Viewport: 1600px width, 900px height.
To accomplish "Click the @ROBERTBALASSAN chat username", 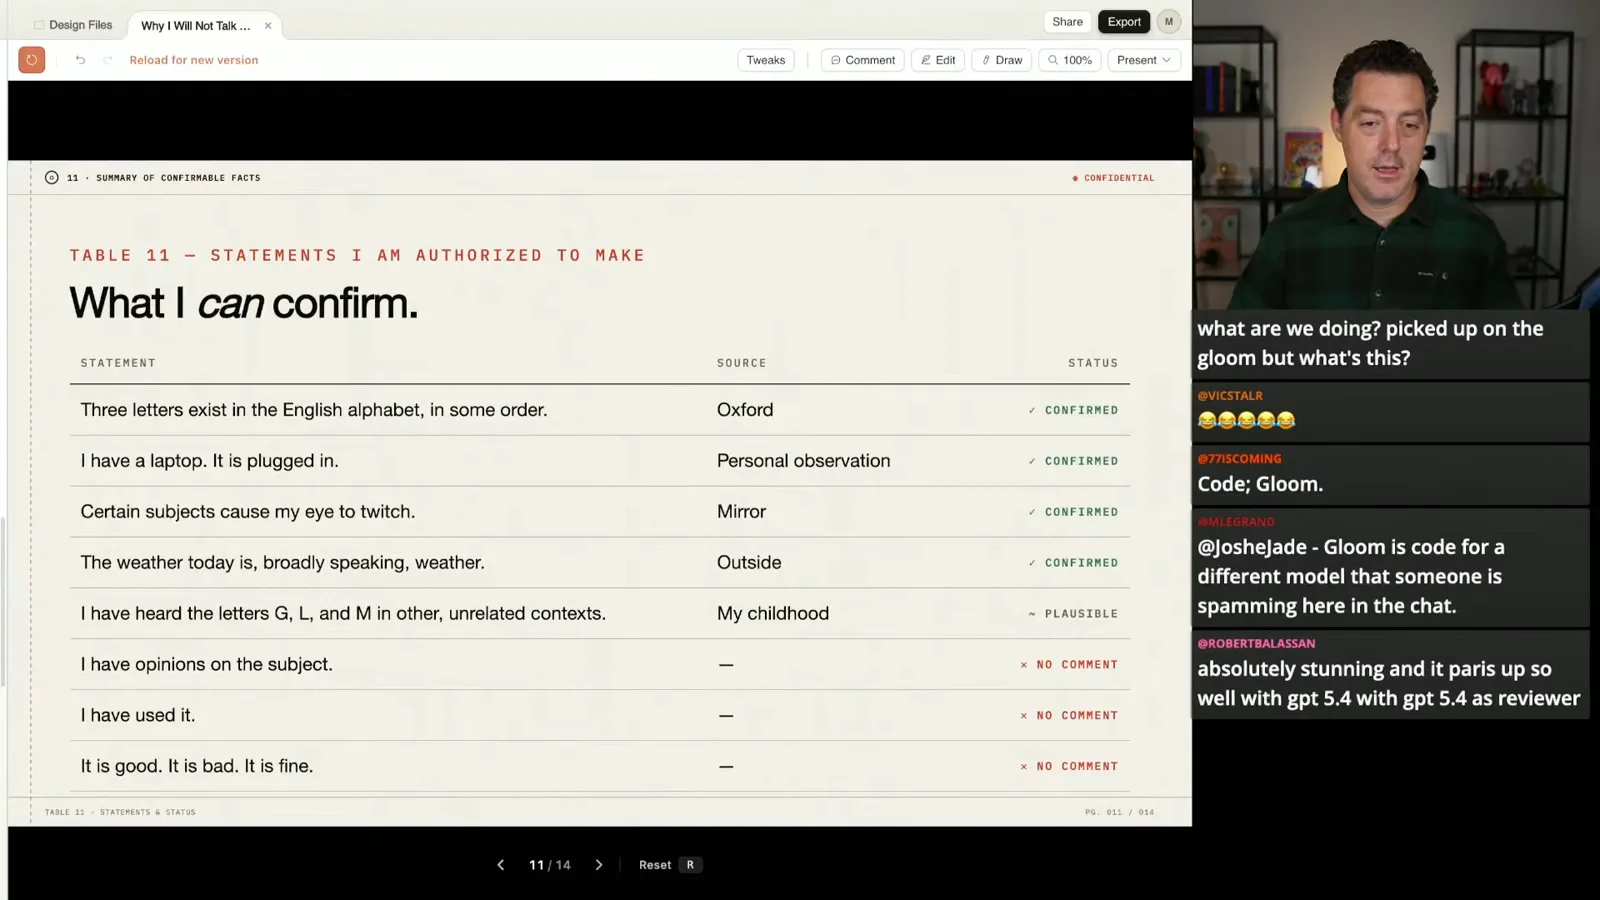I will point(1256,644).
